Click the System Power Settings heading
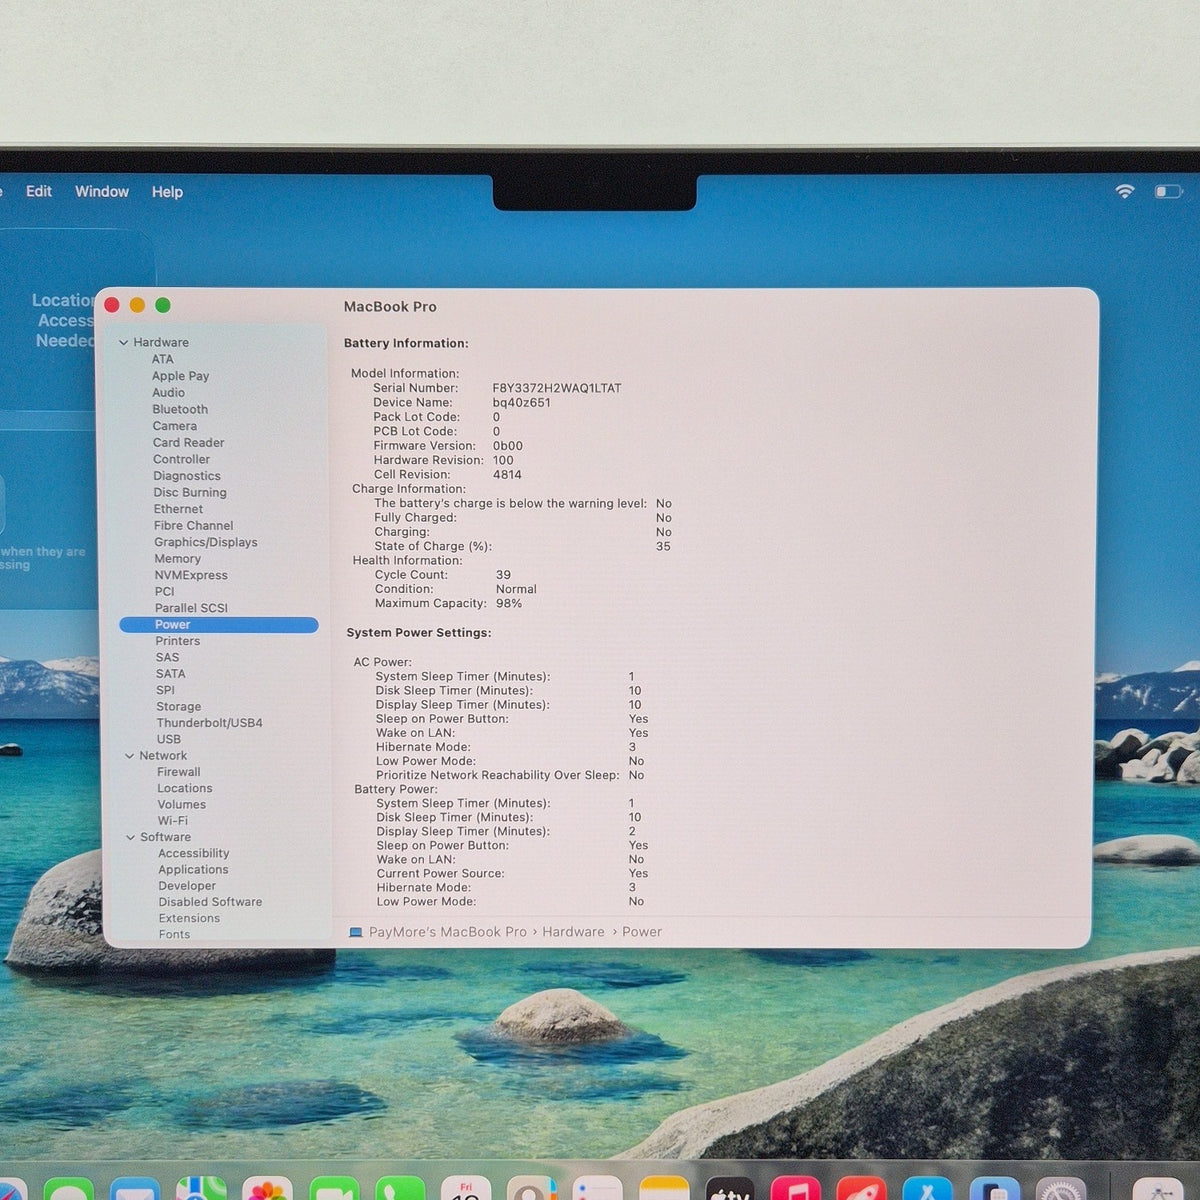Viewport: 1200px width, 1200px height. click(419, 633)
